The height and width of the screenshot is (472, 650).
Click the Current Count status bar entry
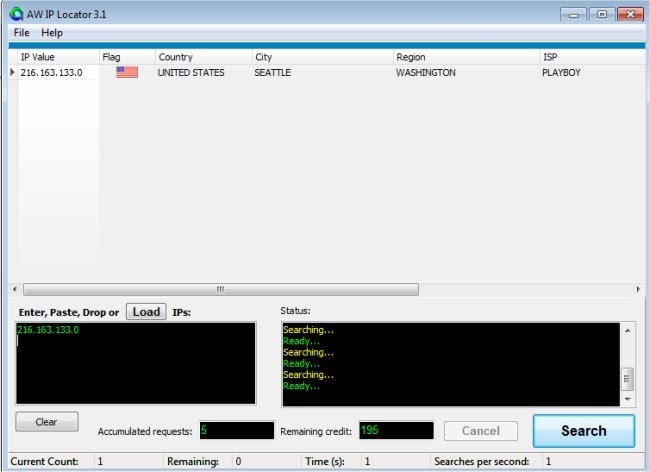(x=44, y=461)
